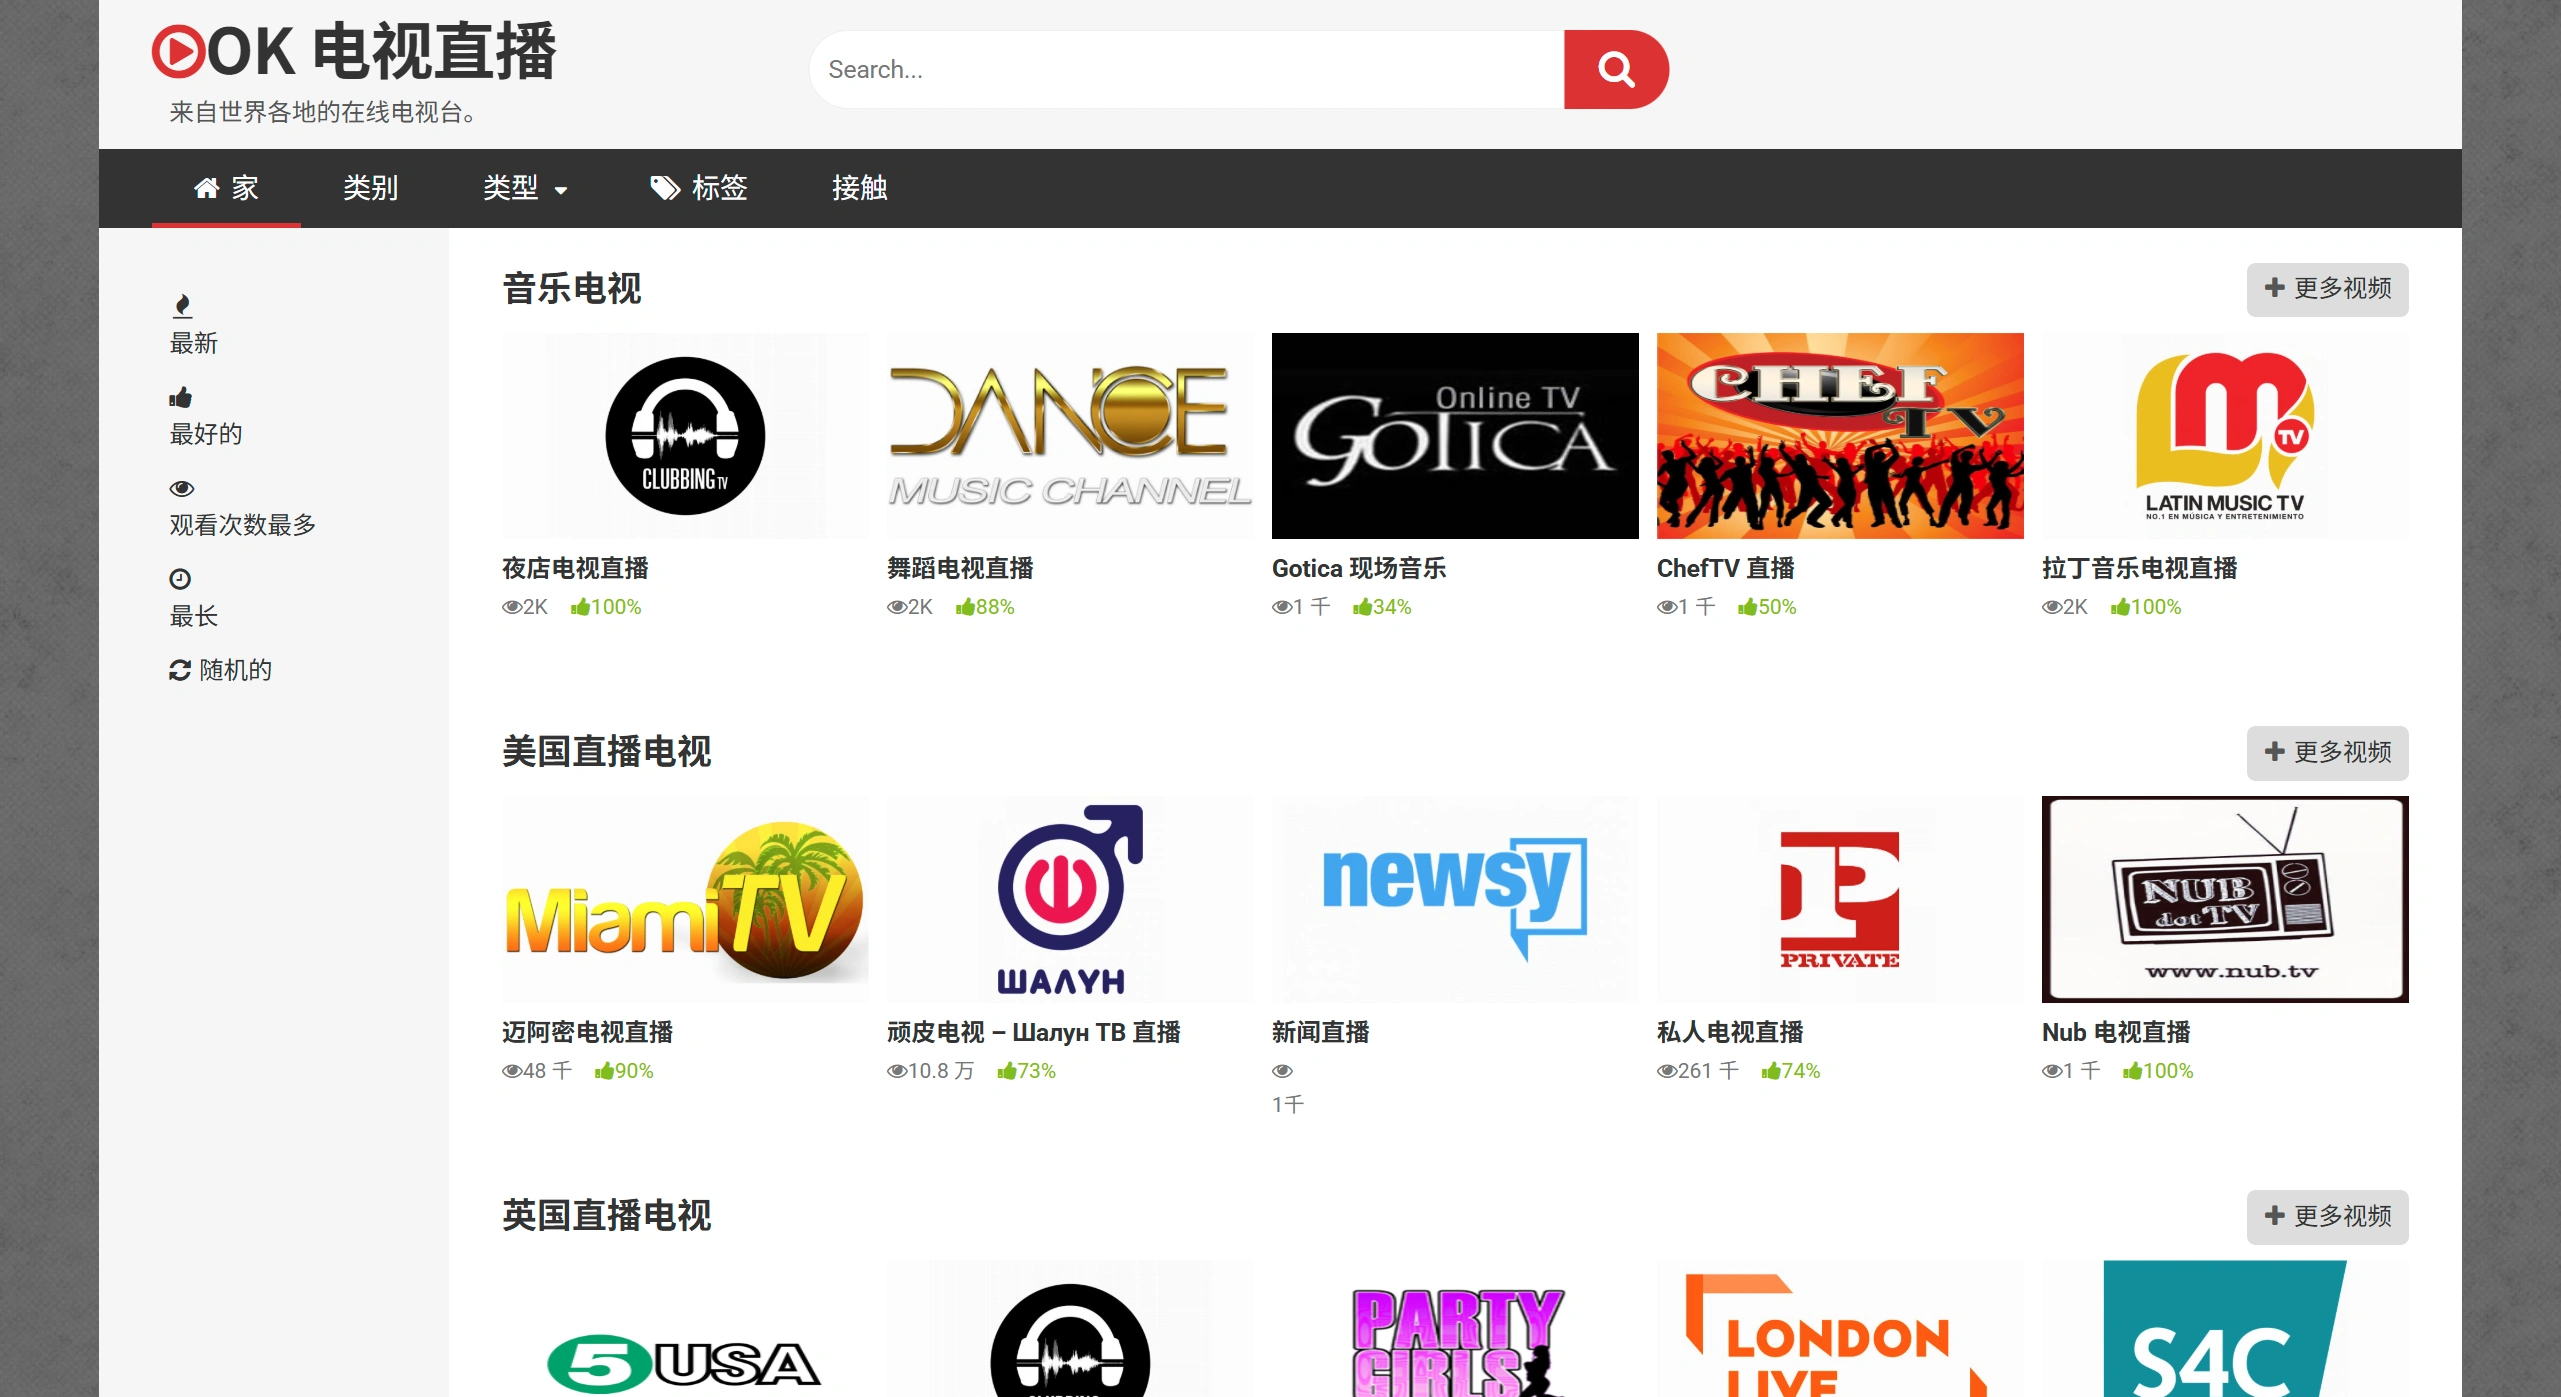Click 更多视频 button for 英国直播电视
The image size is (2561, 1397).
(x=2326, y=1216)
